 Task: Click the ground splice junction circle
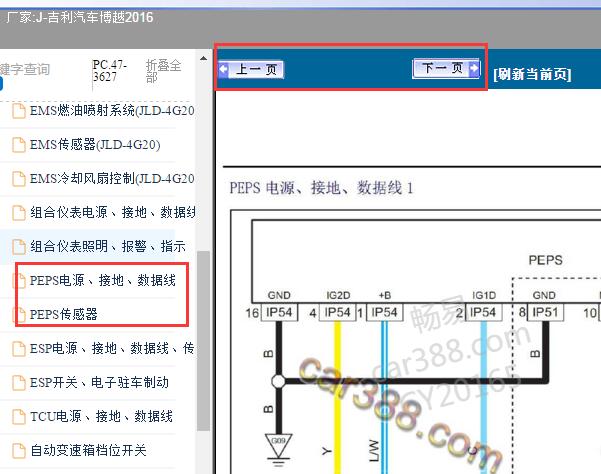pyautogui.click(x=279, y=381)
